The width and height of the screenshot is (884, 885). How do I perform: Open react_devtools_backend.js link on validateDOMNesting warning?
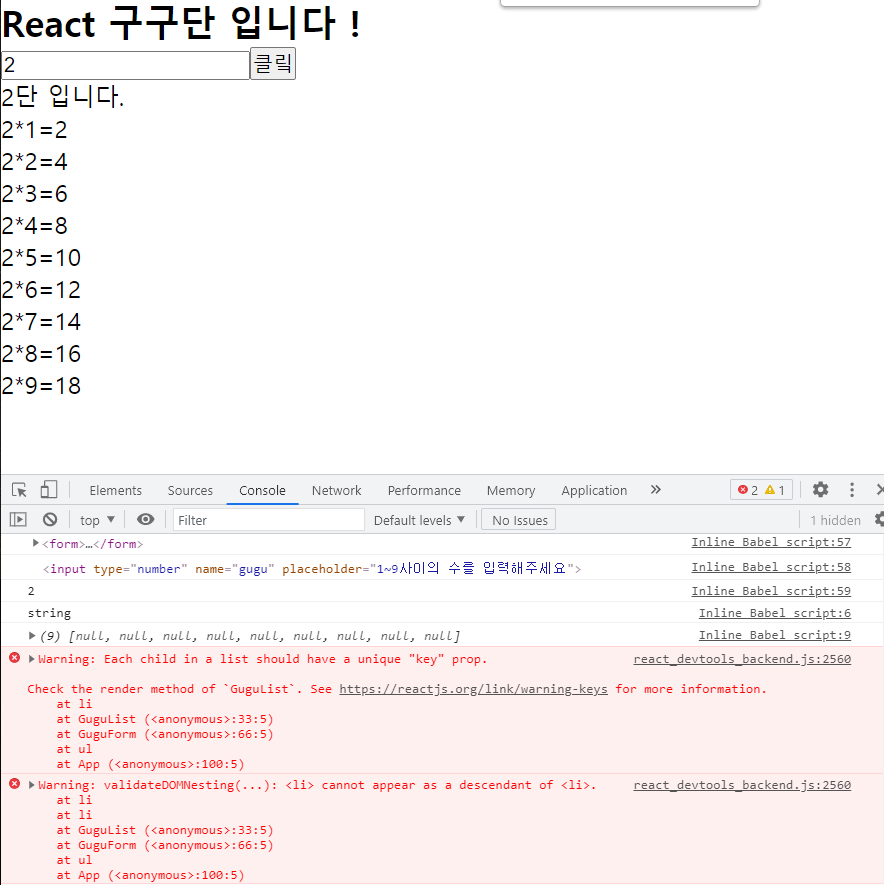[x=742, y=785]
